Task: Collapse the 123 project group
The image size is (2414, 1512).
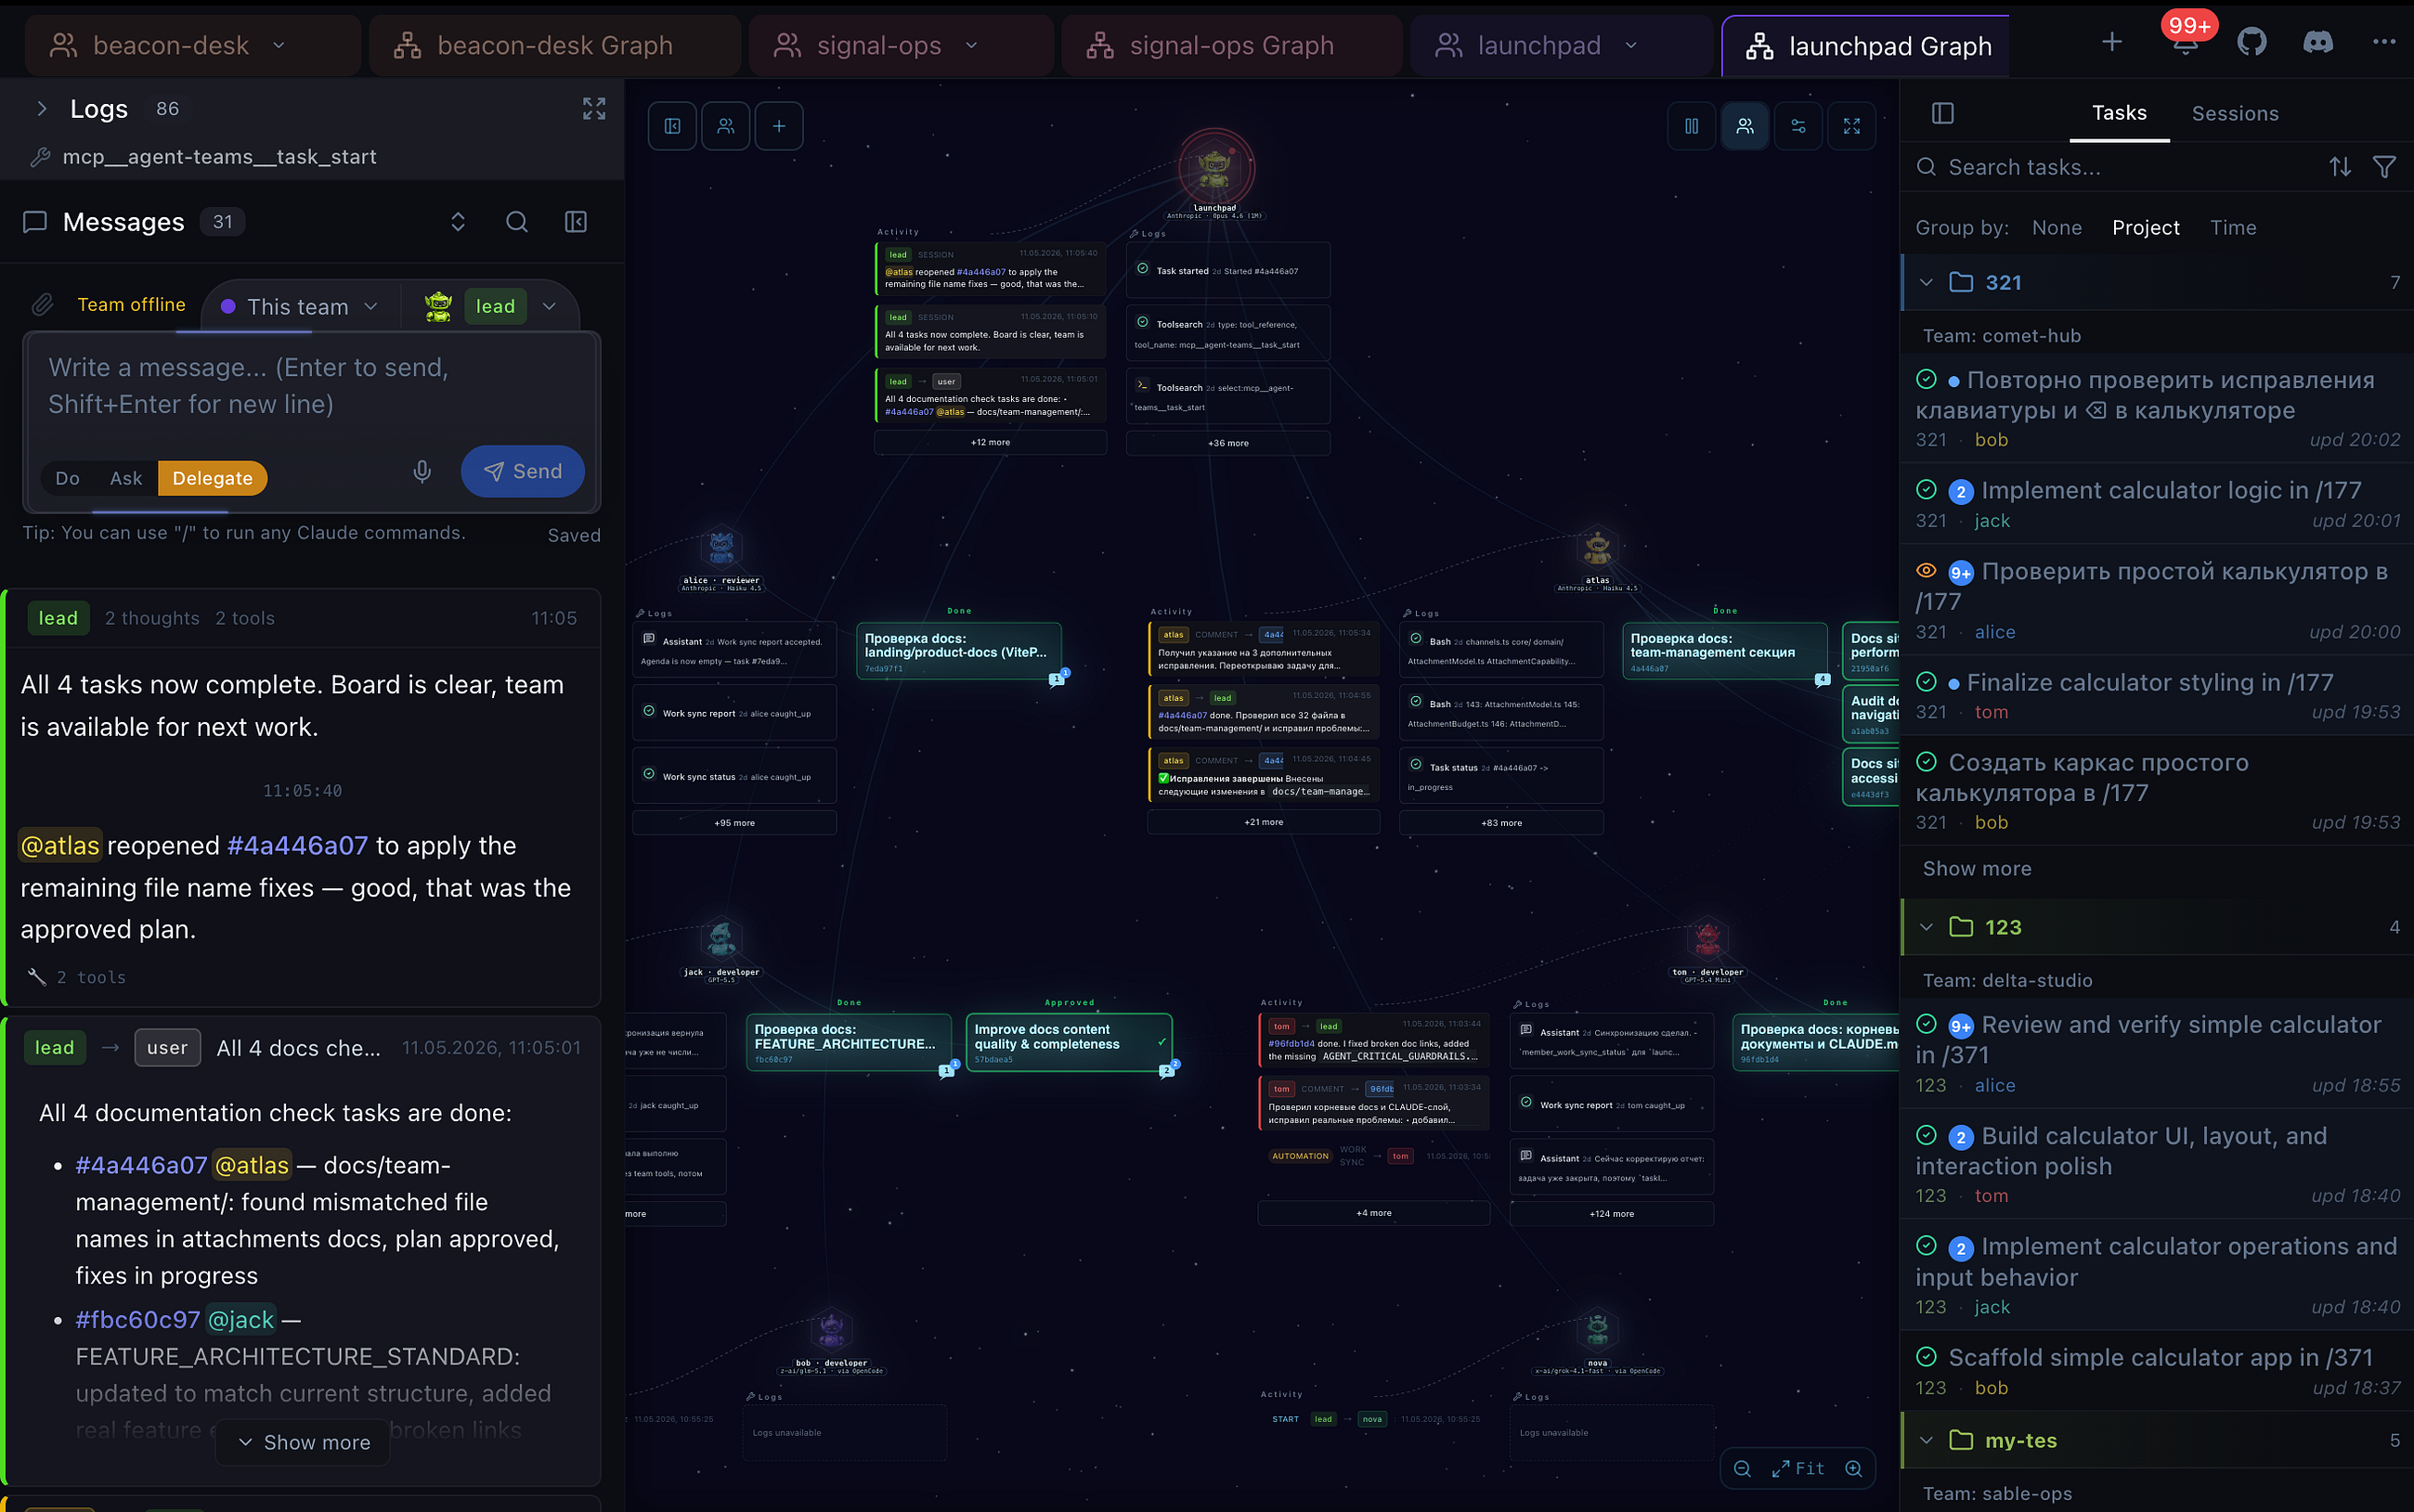Action: (1926, 928)
